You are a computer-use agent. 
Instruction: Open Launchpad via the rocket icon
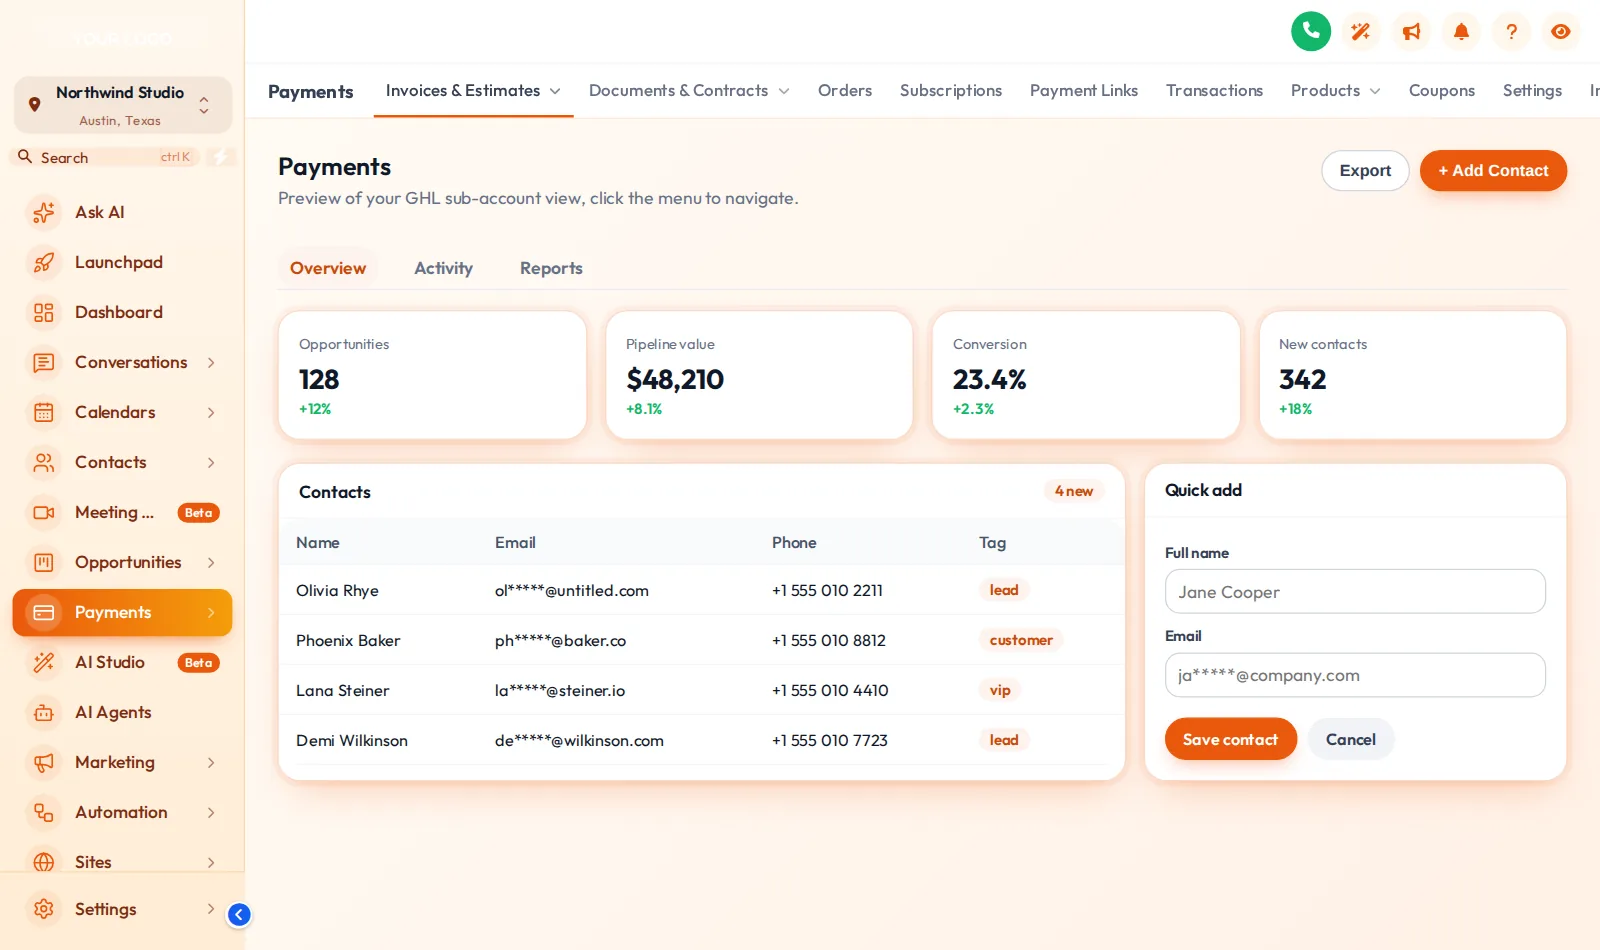[x=44, y=262]
